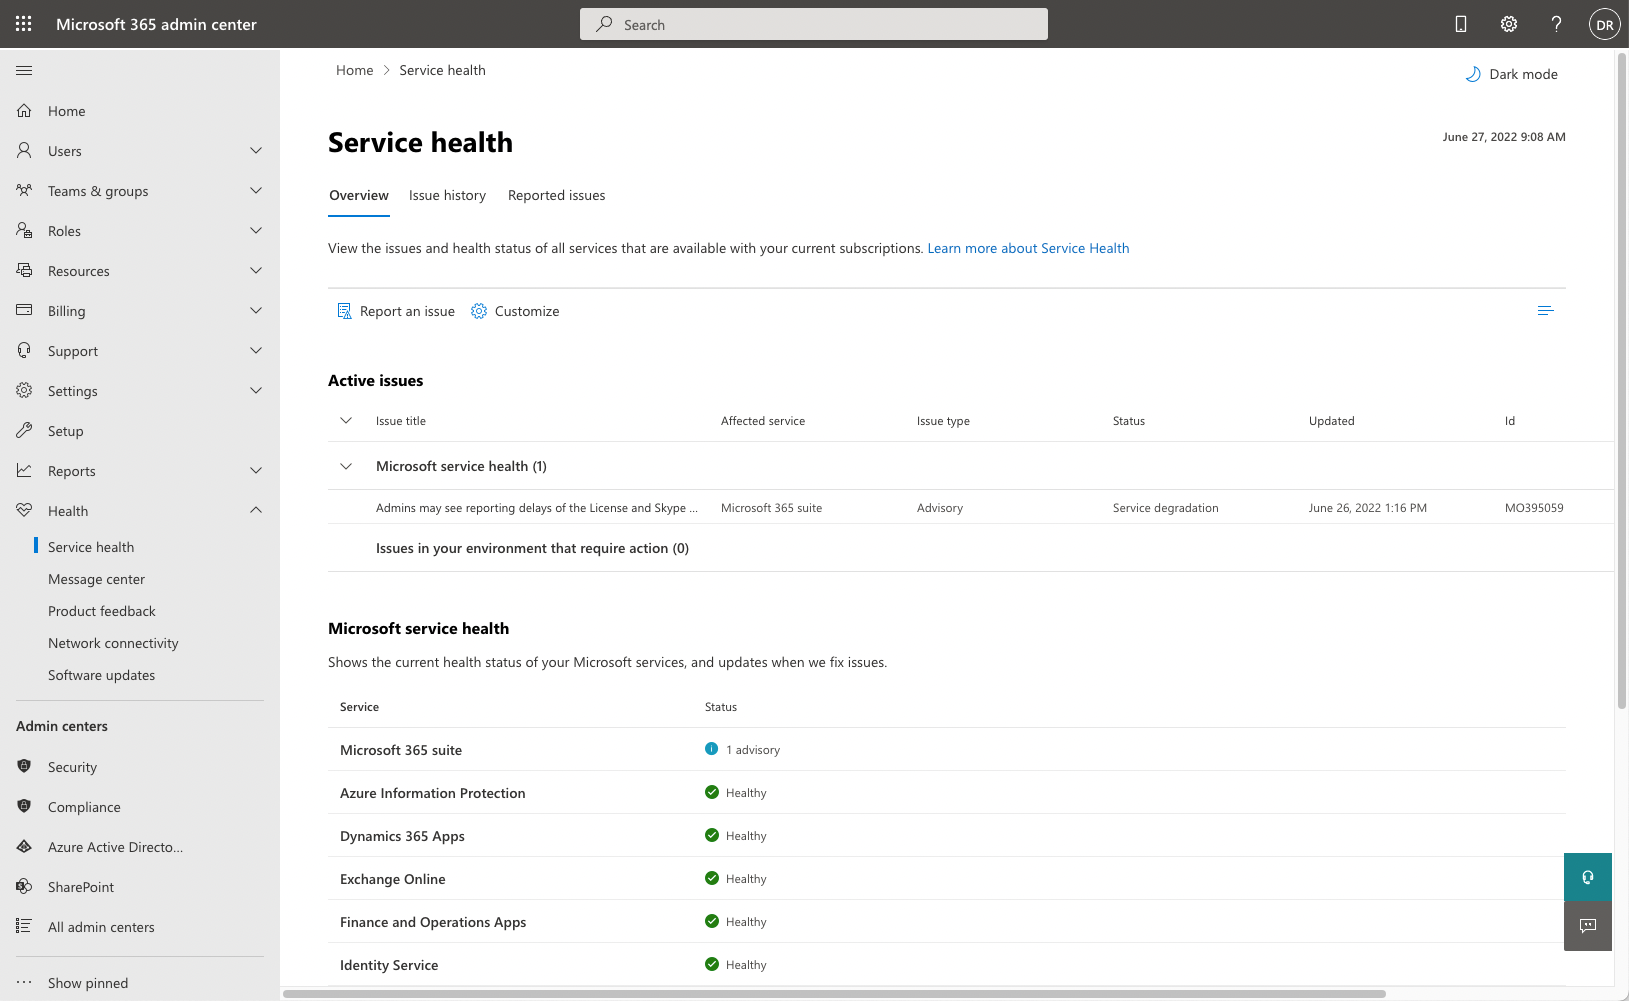
Task: Click the Customize button
Action: (515, 311)
